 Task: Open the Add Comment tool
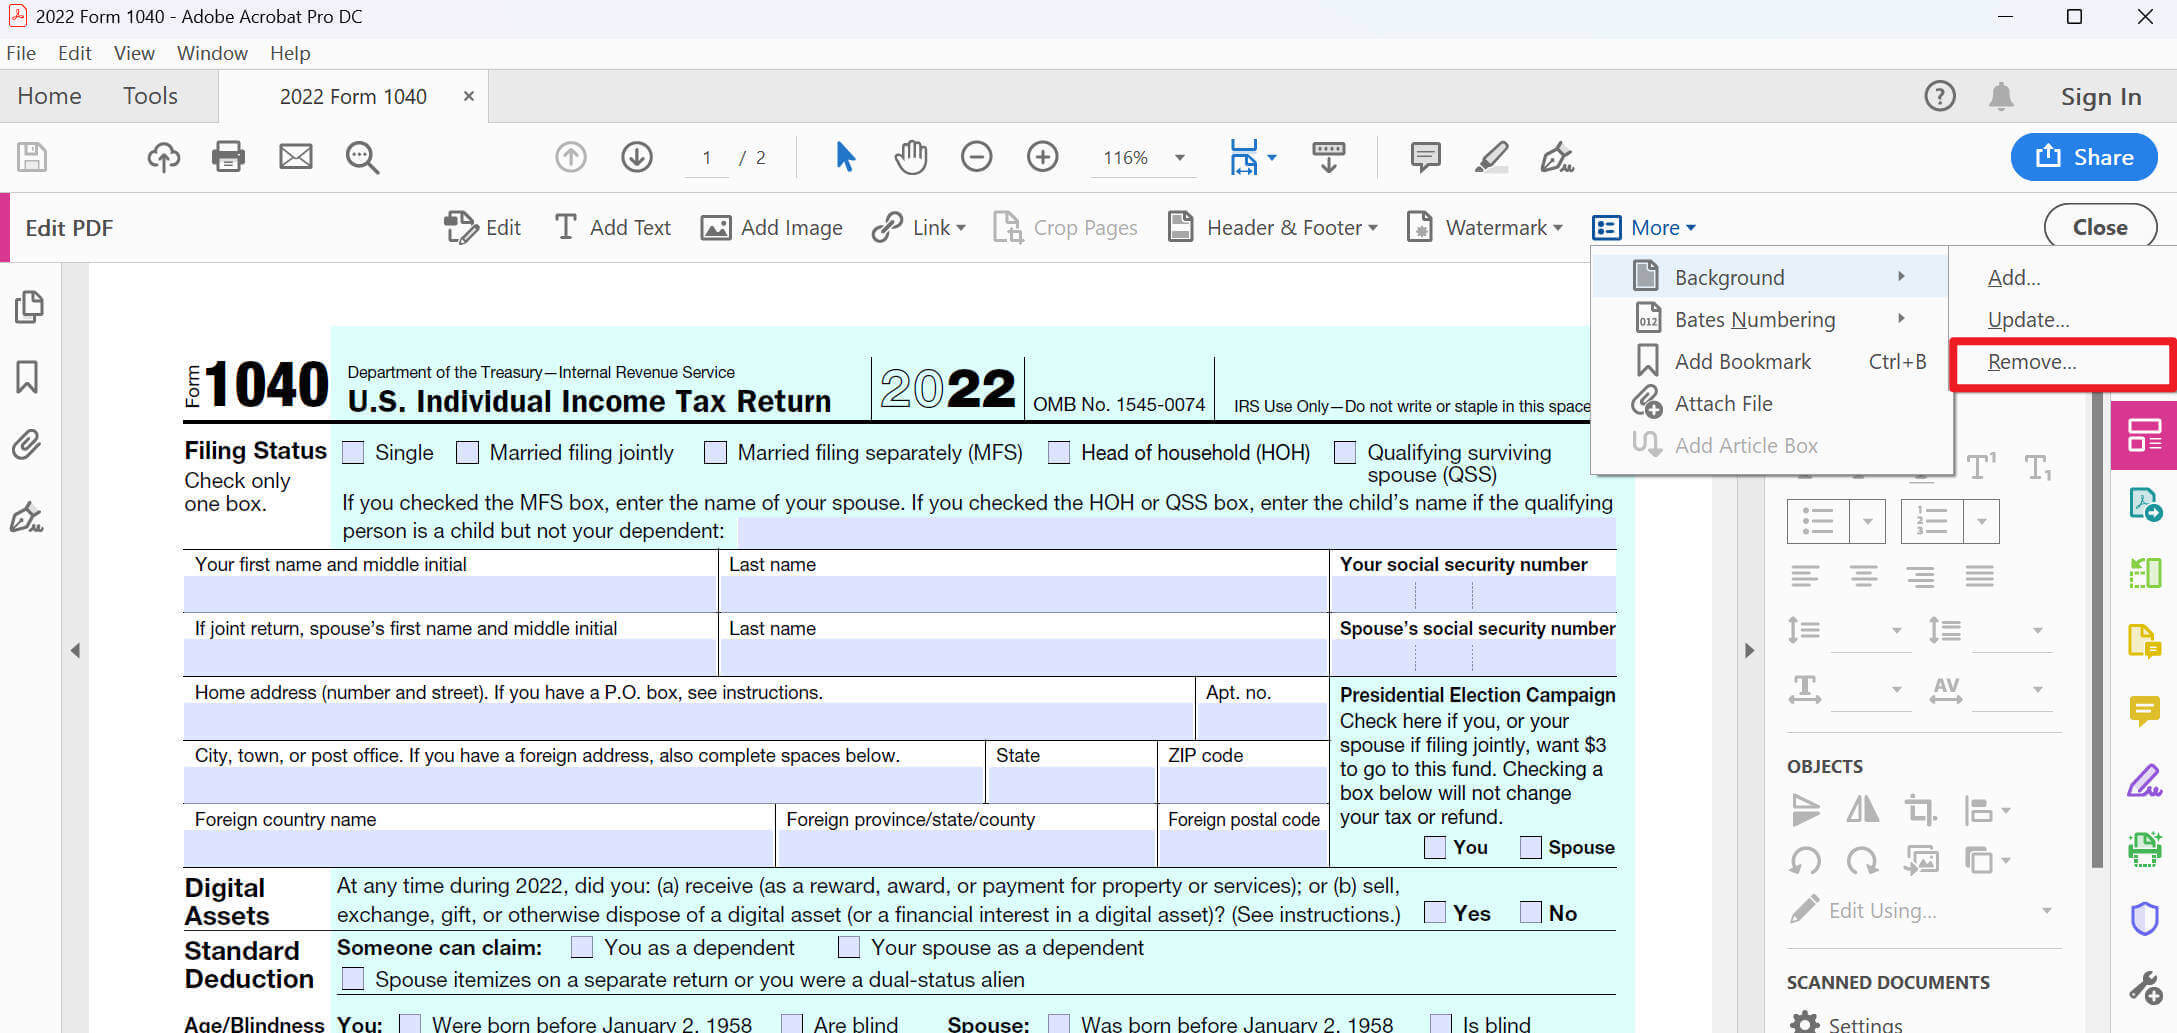click(x=1425, y=157)
